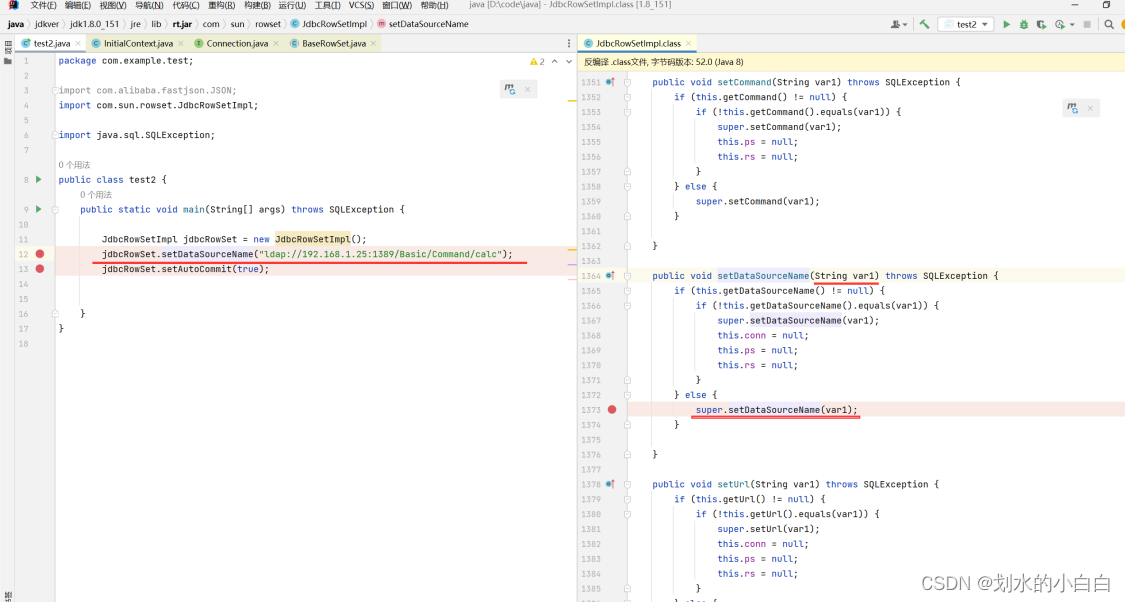Collapse main method fold at line 9
The image size is (1125, 602).
click(55, 210)
